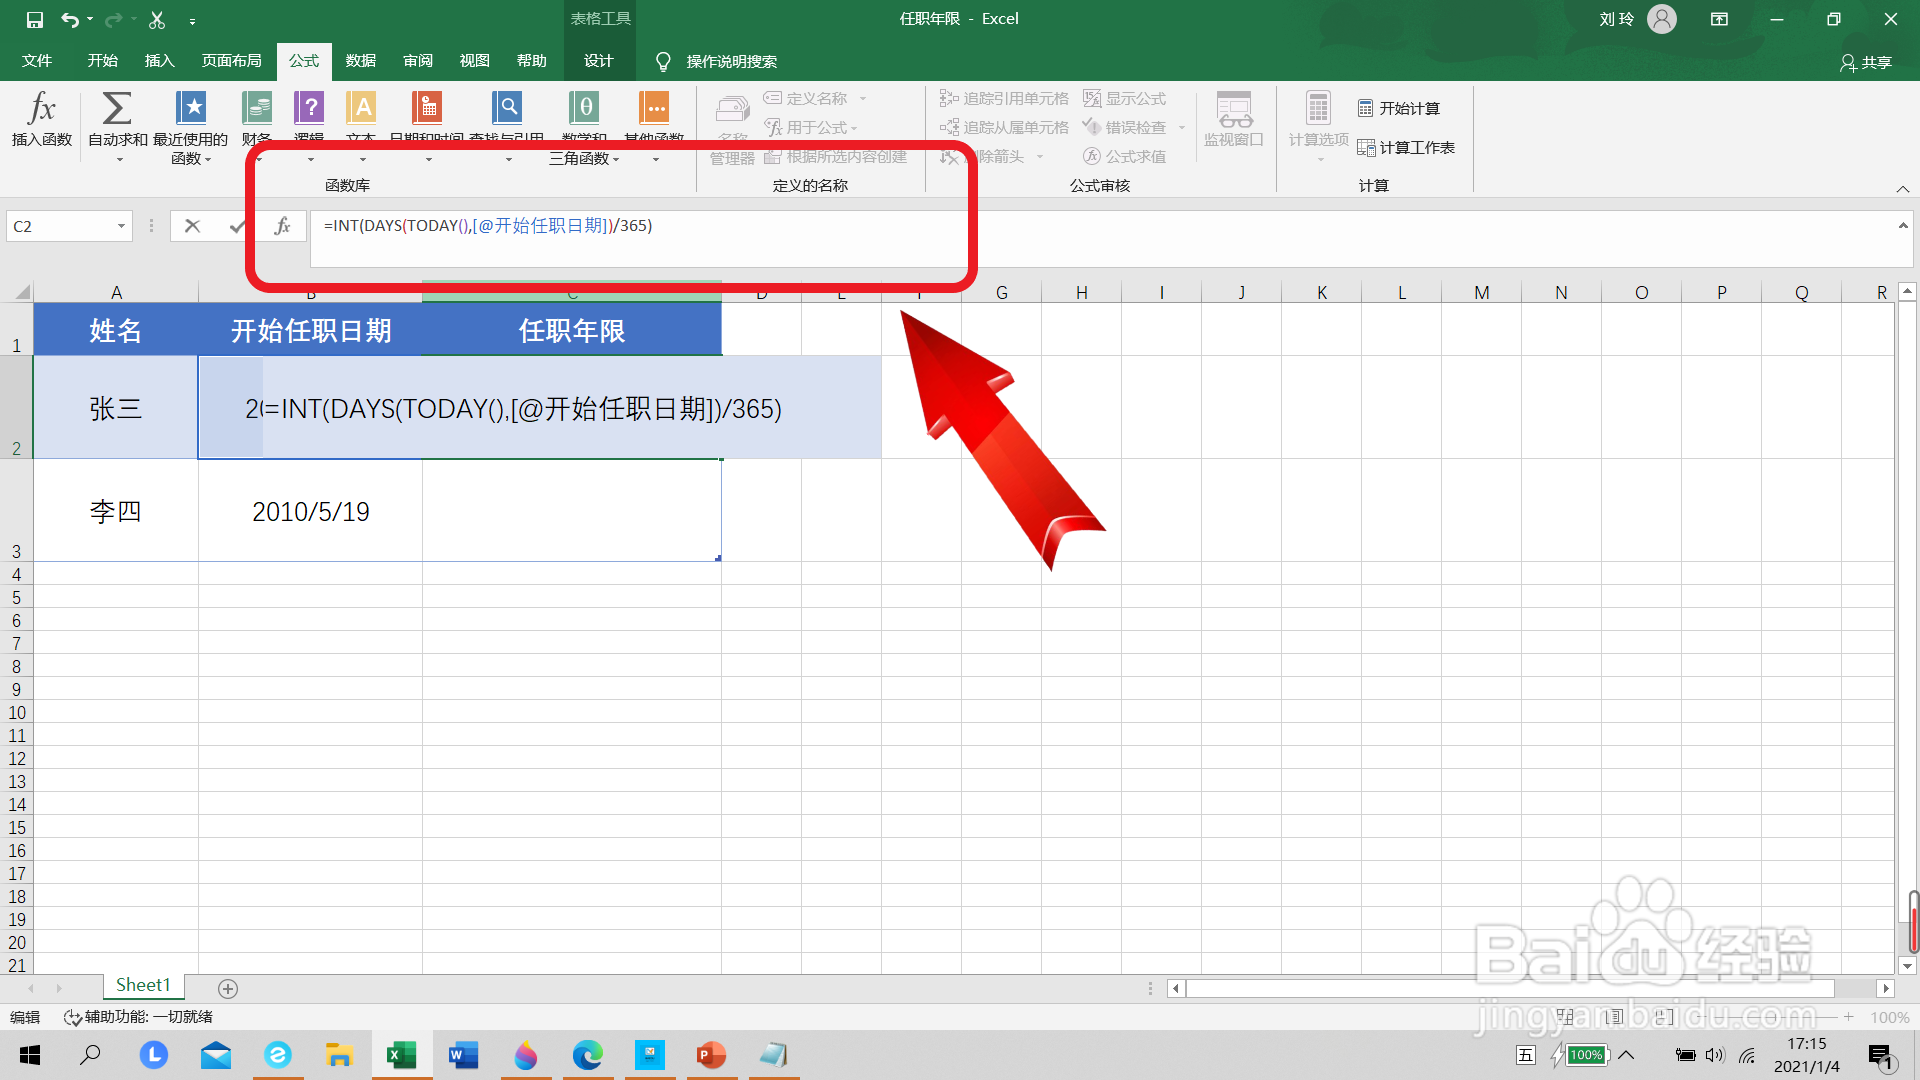The height and width of the screenshot is (1080, 1920).
Task: Open the Lookup and Reference functions icon
Action: [507, 108]
